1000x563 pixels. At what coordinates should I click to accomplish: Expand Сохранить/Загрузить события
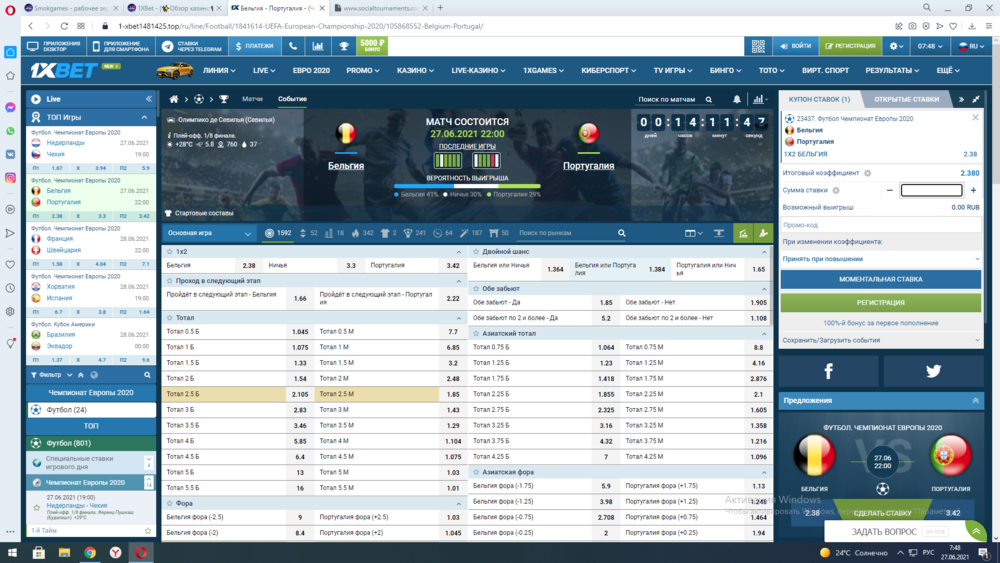881,340
